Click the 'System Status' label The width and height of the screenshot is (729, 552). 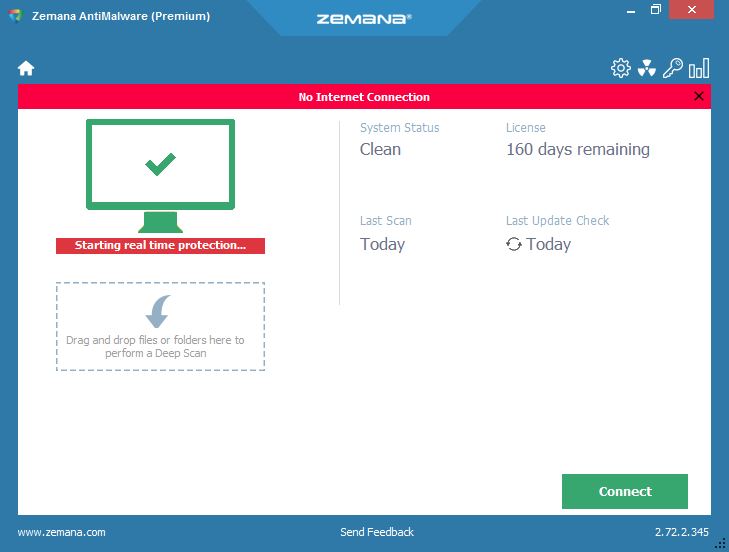pyautogui.click(x=399, y=128)
